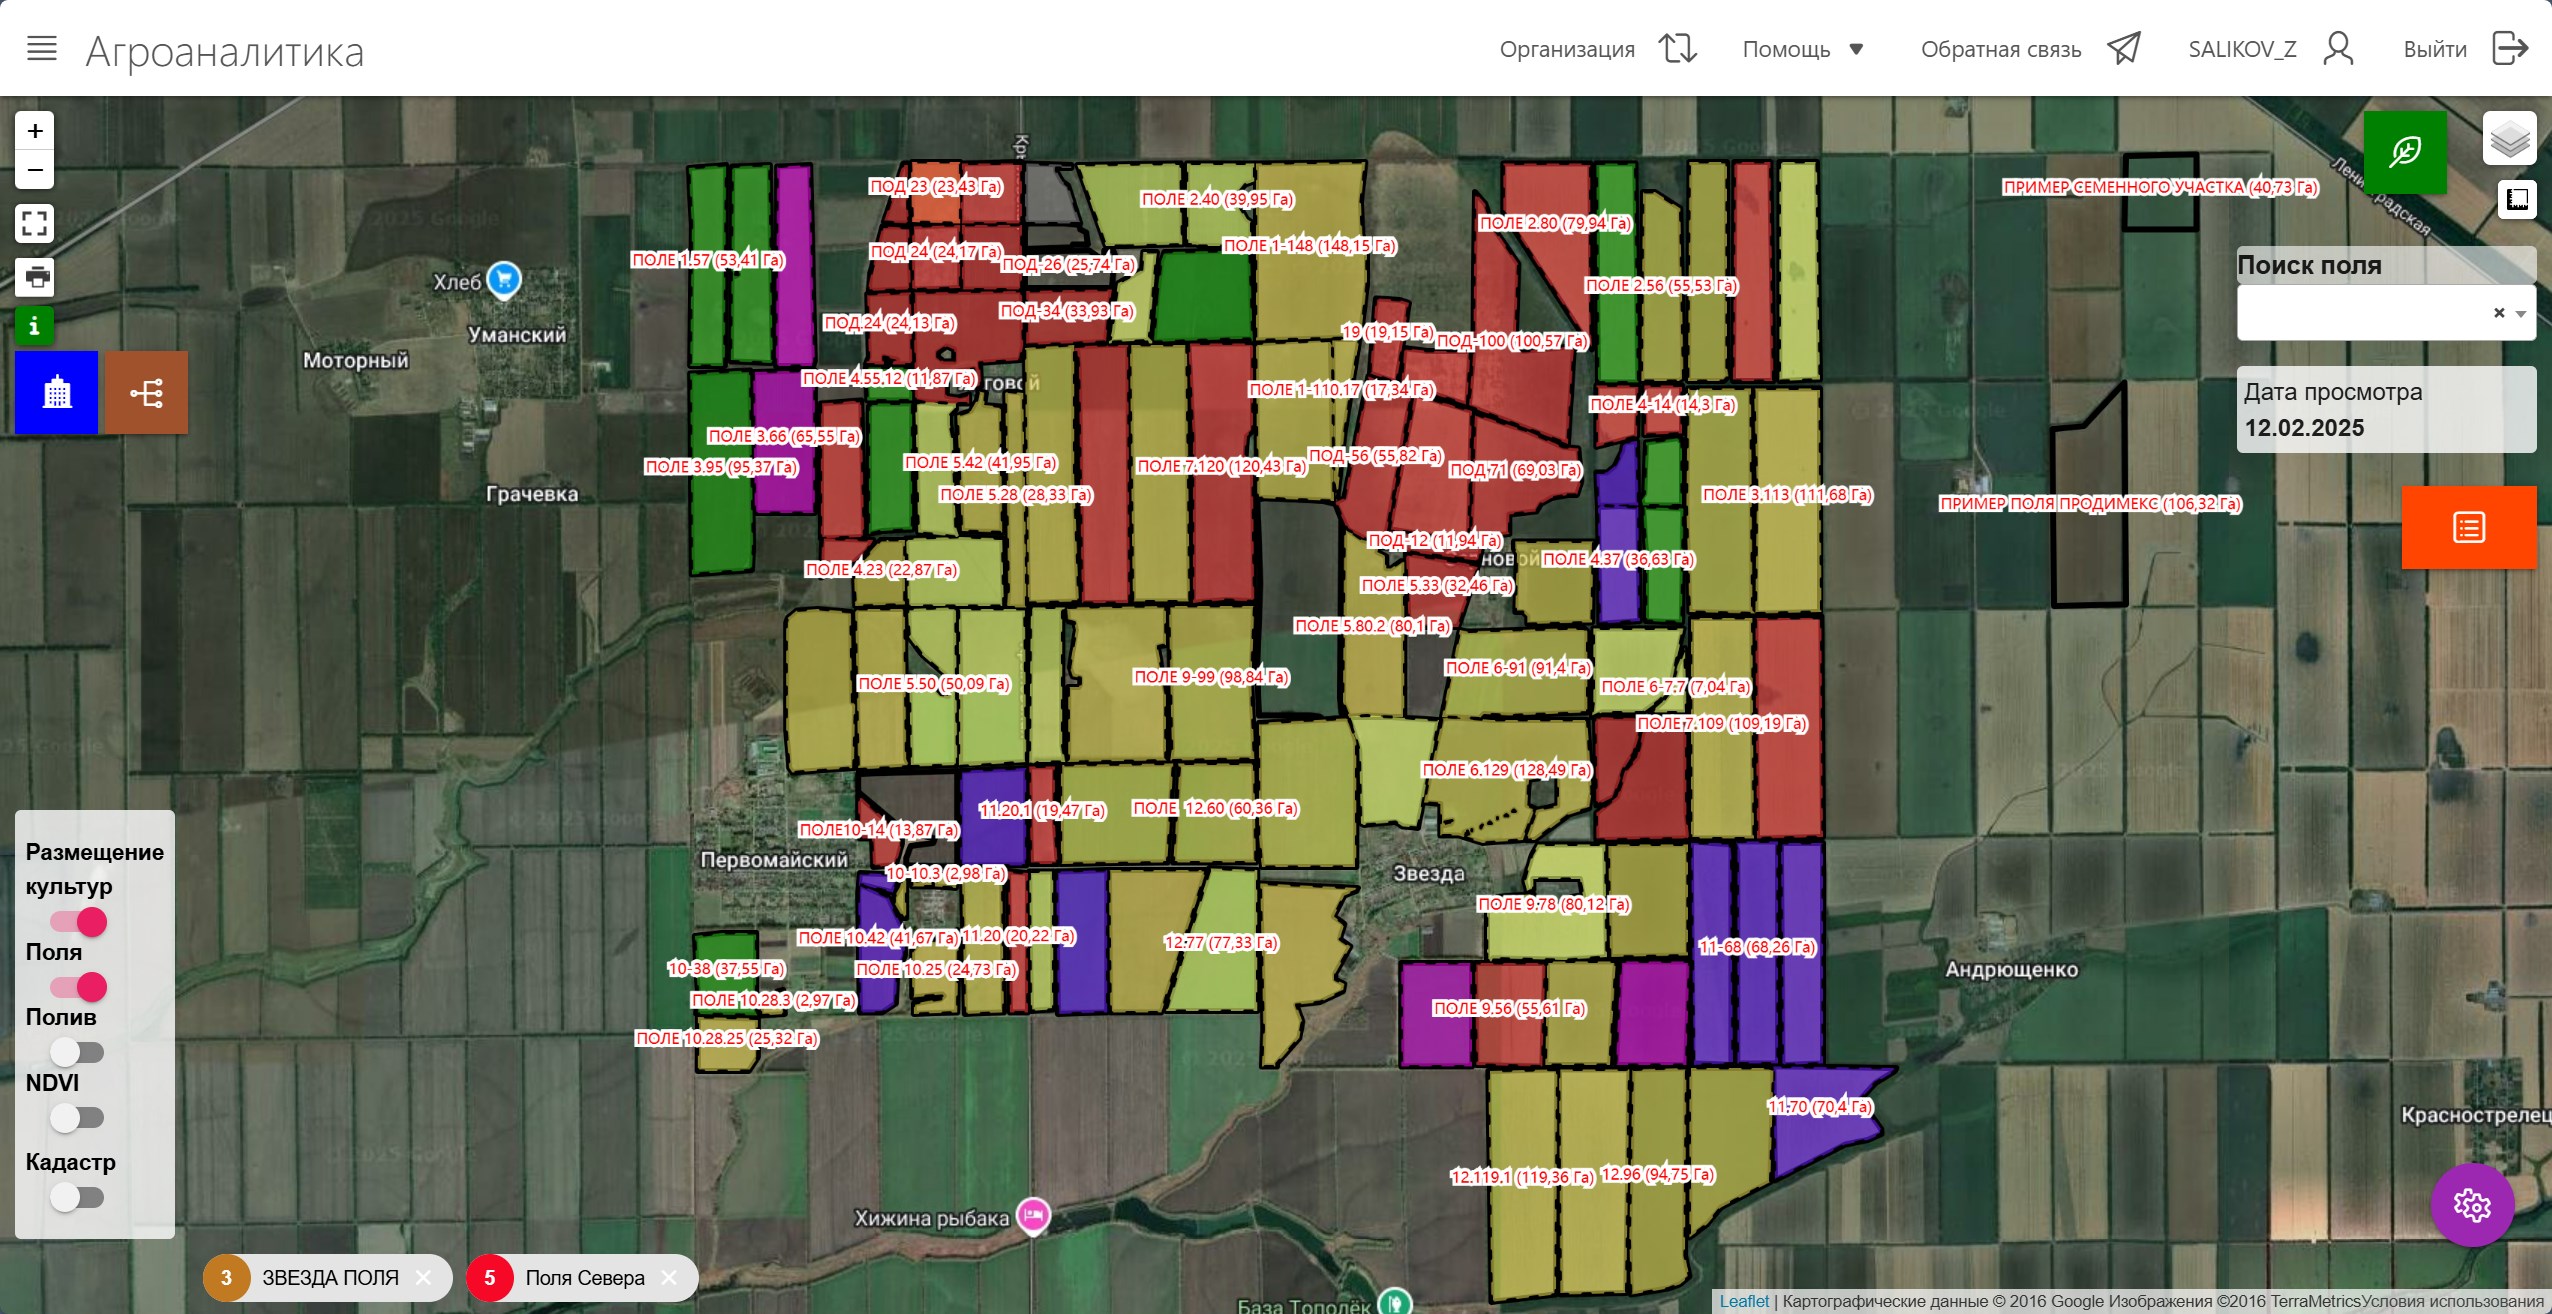Image resolution: width=2552 pixels, height=1314 pixels.
Task: Enable the Полив toggle
Action: pos(77,1052)
